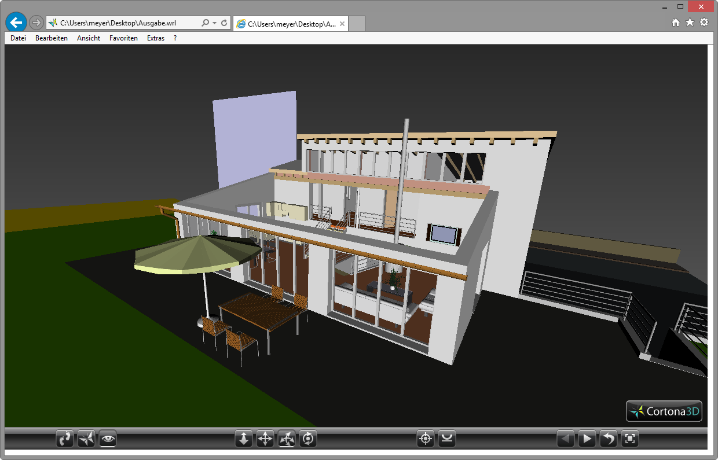This screenshot has height=460, width=718.
Task: Click the address bar search magnifier
Action: pyautogui.click(x=205, y=22)
